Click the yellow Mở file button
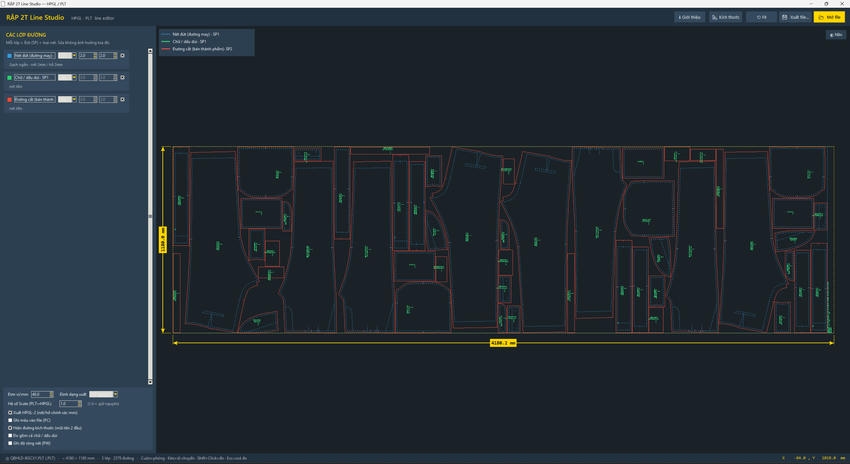Image resolution: width=850 pixels, height=464 pixels. pos(829,17)
